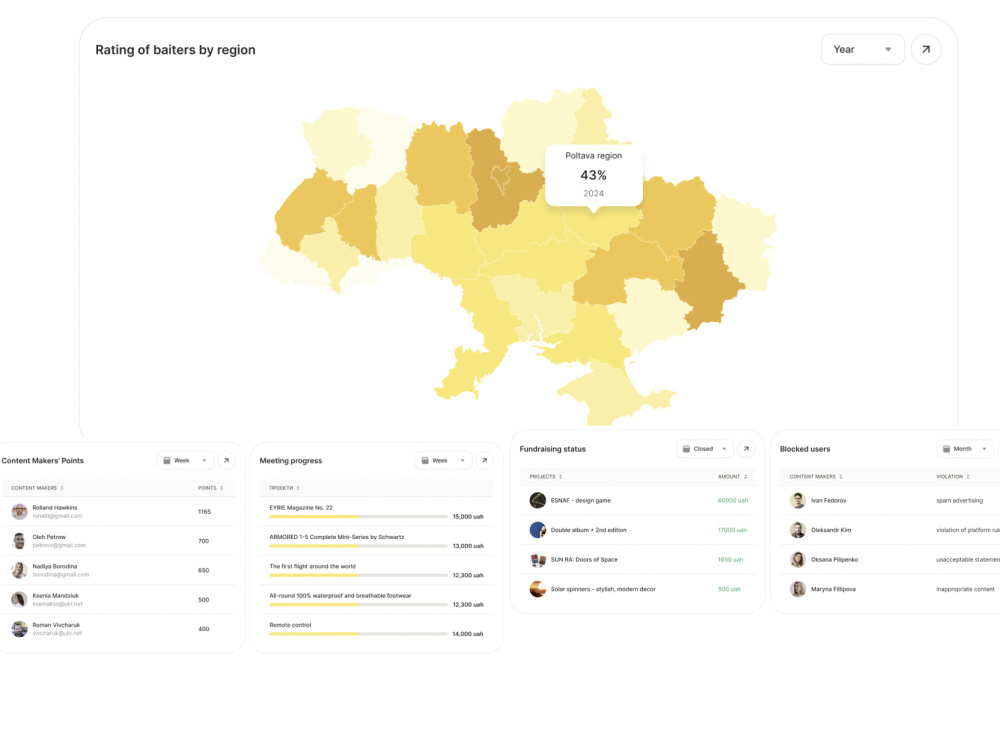The image size is (1000, 750).
Task: Expand the Meeting progress card with arrow
Action: (x=484, y=460)
